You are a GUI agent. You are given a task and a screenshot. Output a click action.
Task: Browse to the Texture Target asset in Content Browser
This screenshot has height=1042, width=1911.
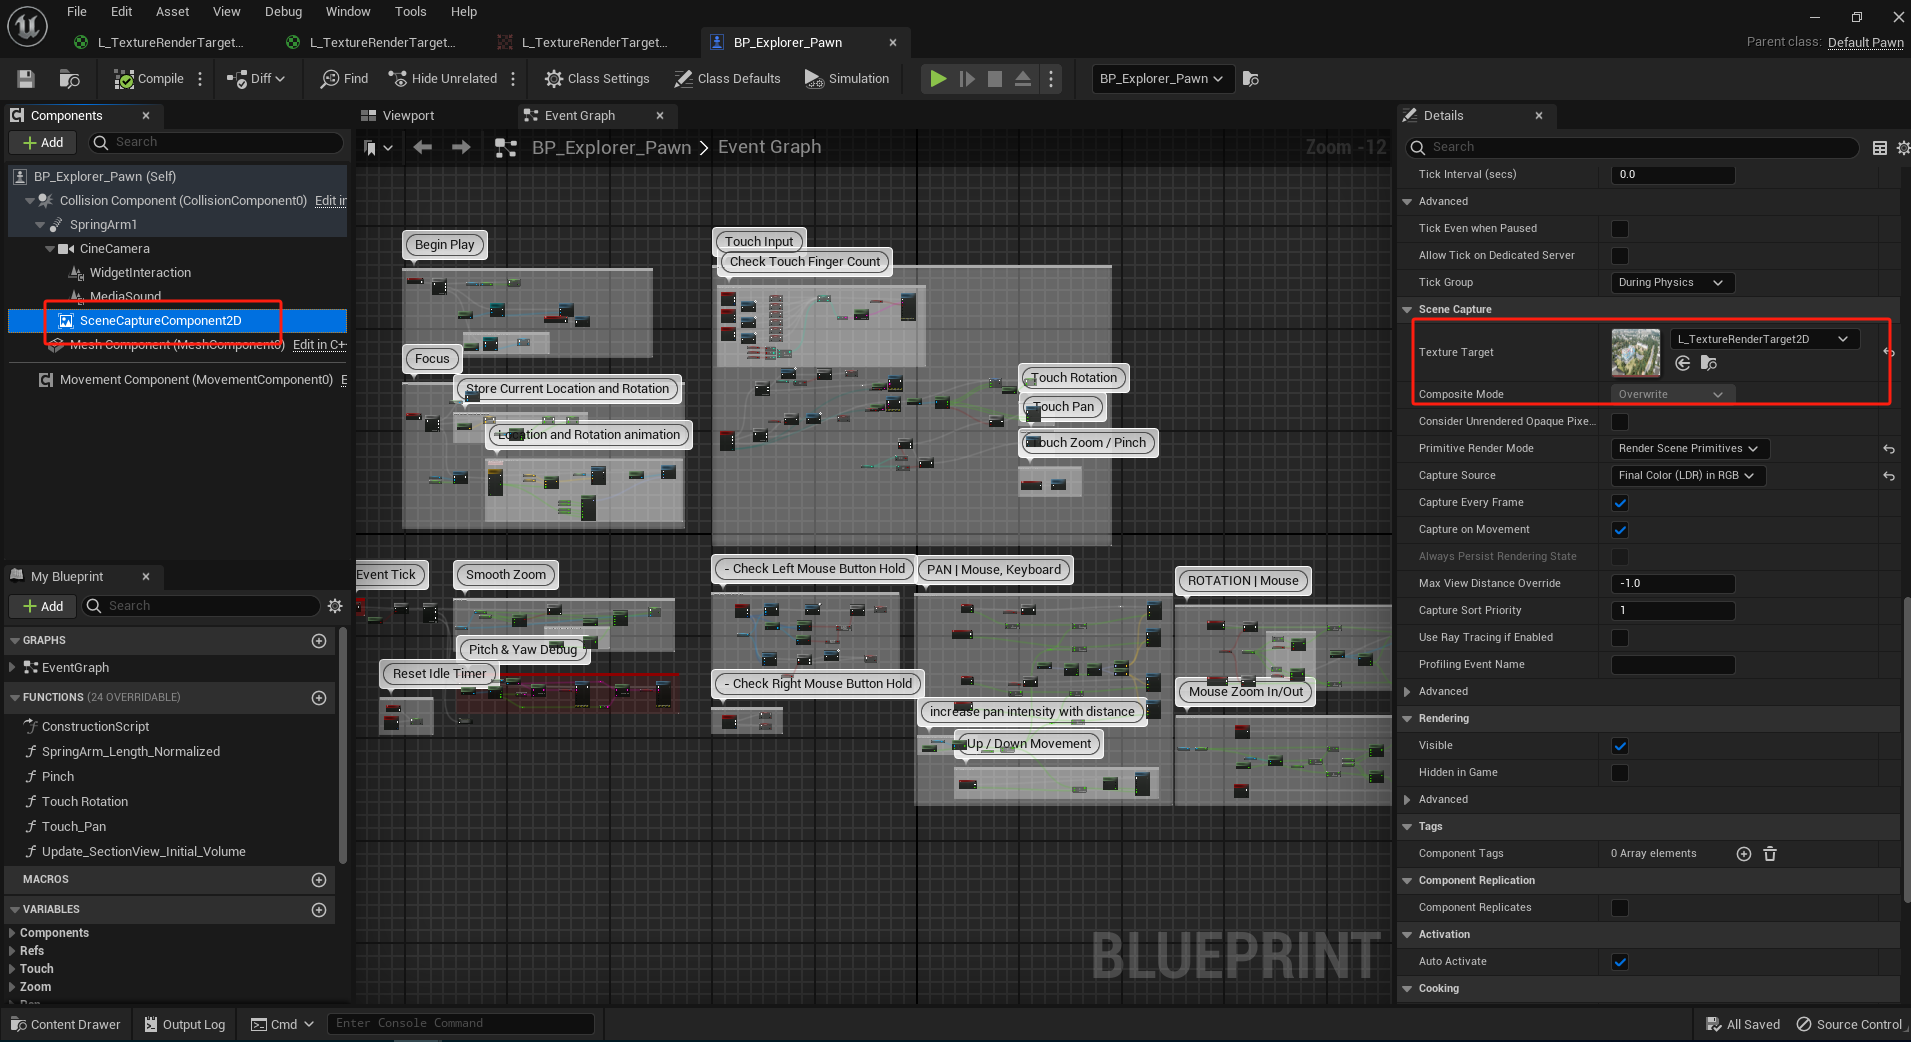click(1710, 364)
